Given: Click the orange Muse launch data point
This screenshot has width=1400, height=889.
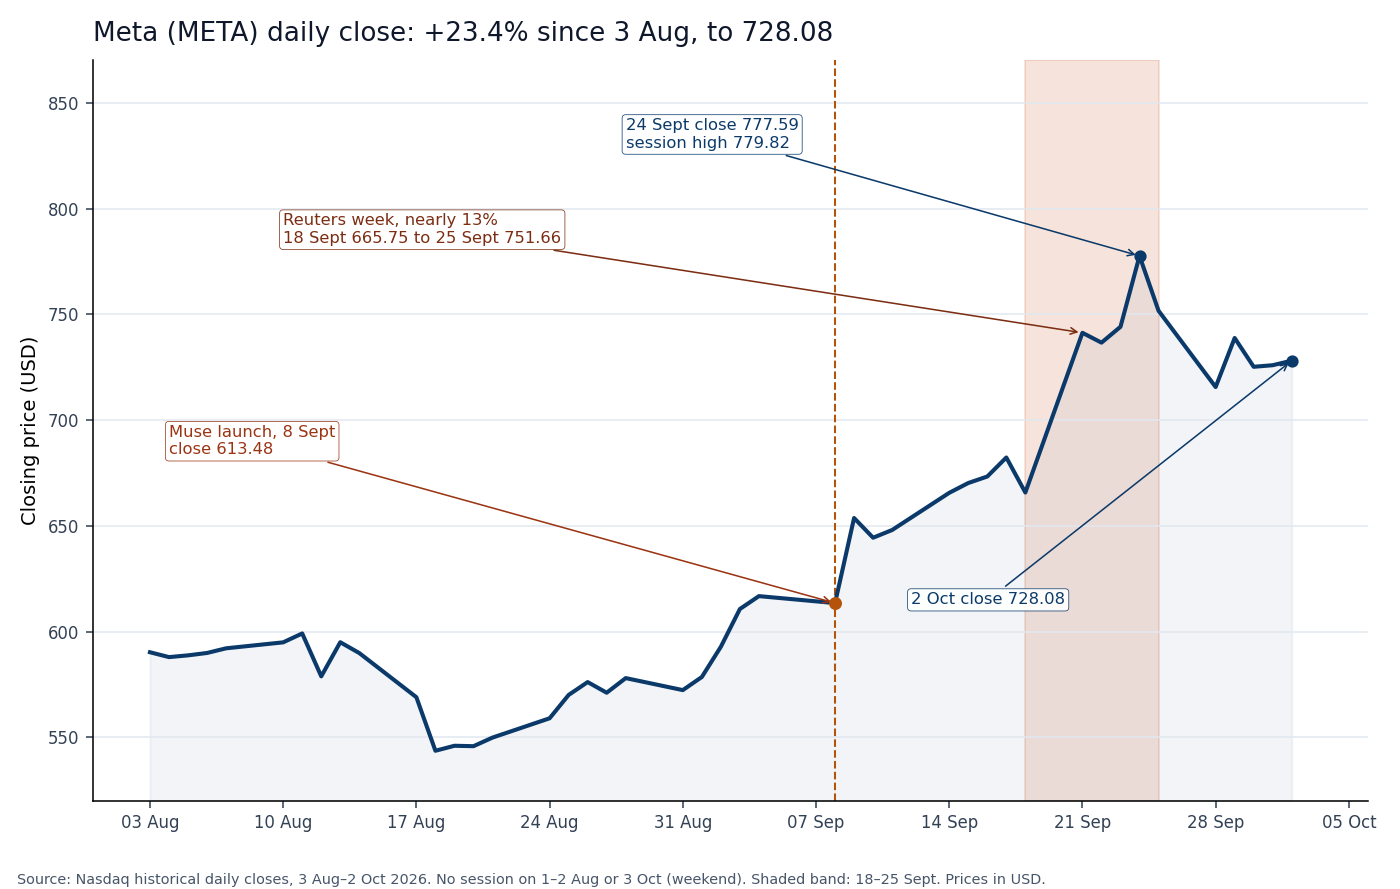Looking at the screenshot, I should click(835, 603).
